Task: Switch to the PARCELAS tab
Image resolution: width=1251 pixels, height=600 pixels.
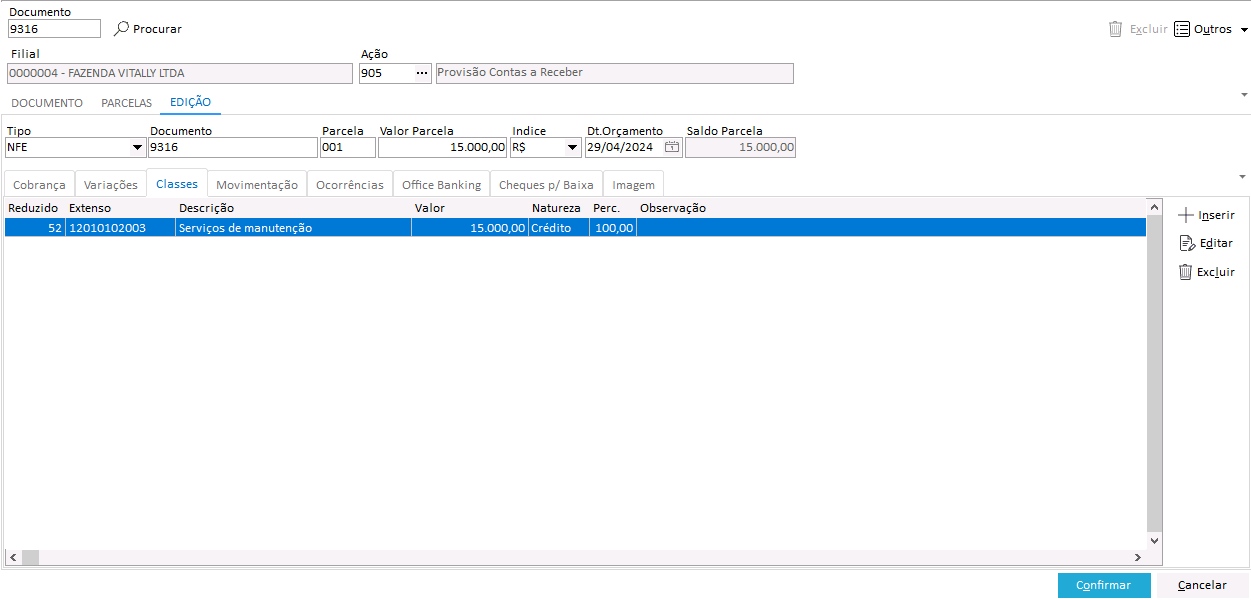Action: (127, 103)
